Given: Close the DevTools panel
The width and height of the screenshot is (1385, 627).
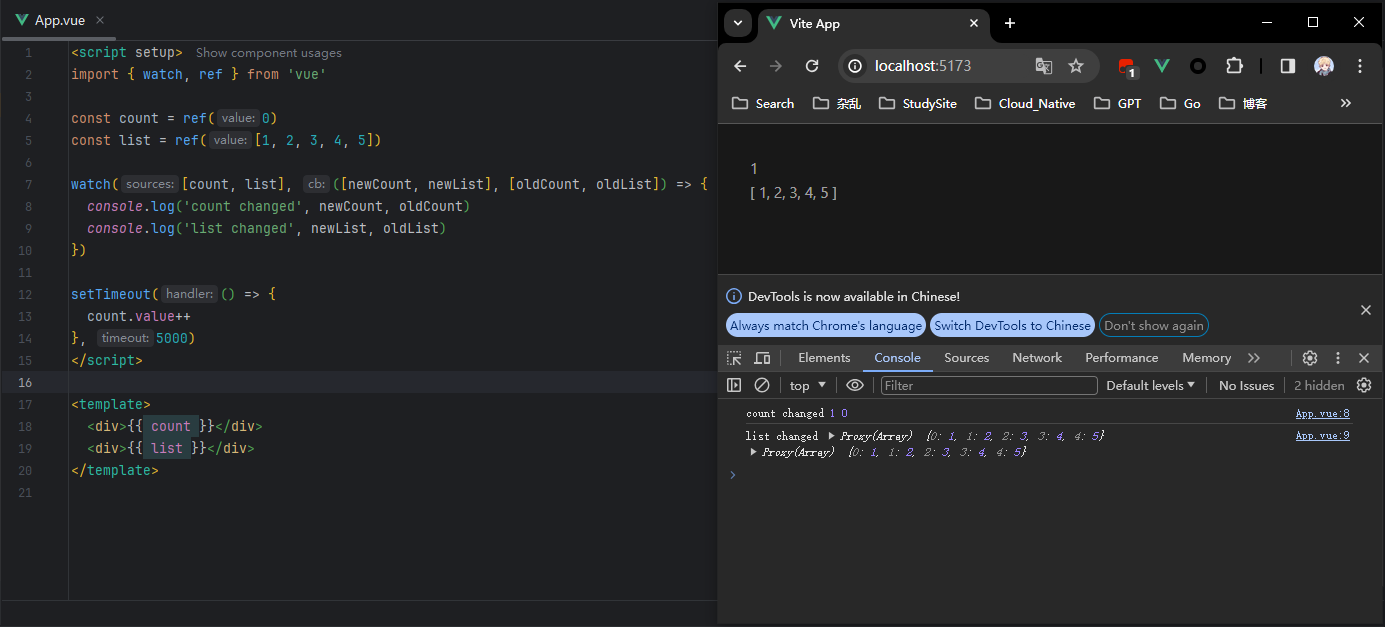Looking at the screenshot, I should 1364,358.
